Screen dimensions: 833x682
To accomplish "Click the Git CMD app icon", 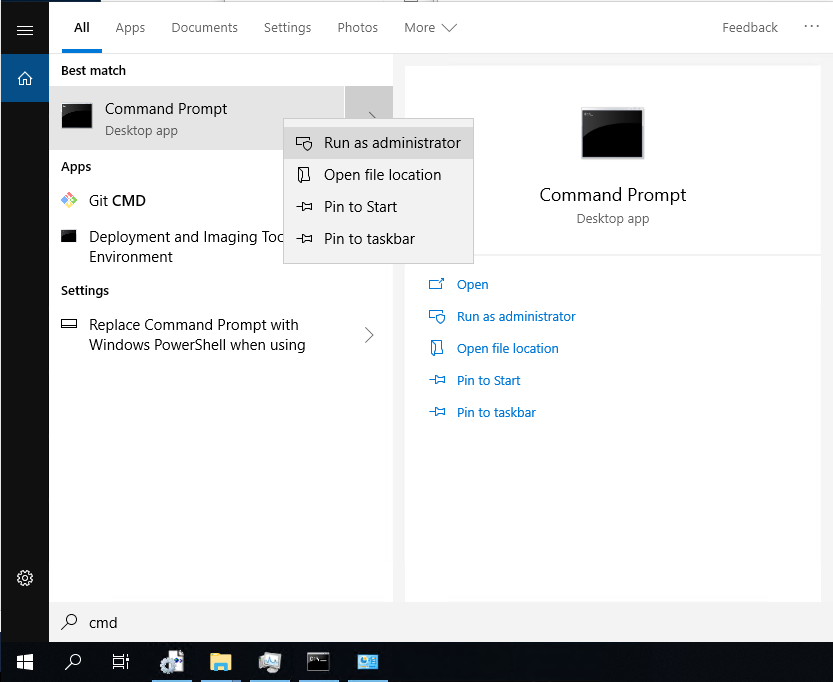I will coord(69,200).
